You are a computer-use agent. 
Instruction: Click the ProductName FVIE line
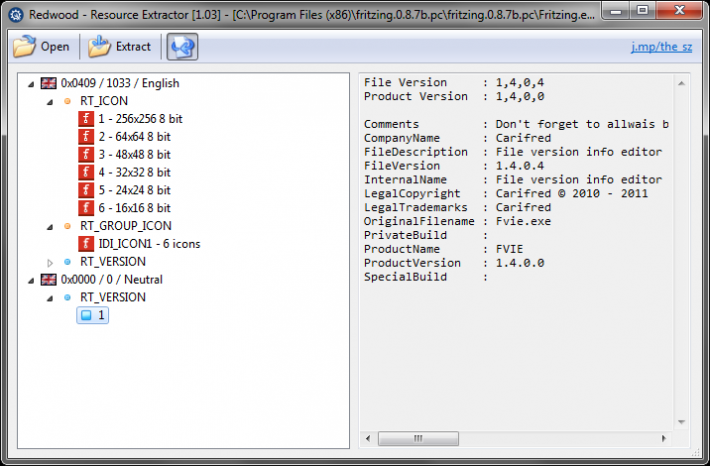[443, 249]
